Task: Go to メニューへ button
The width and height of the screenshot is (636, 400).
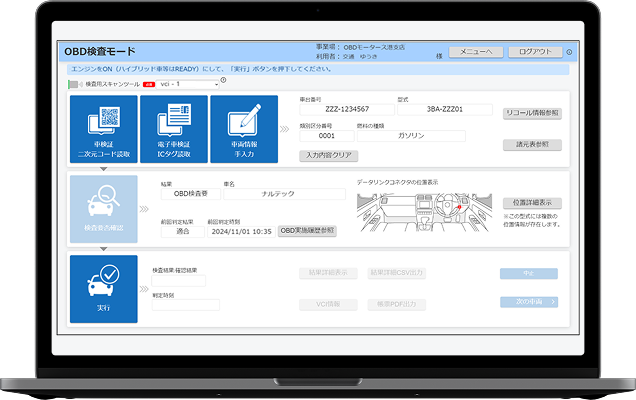Action: click(476, 52)
